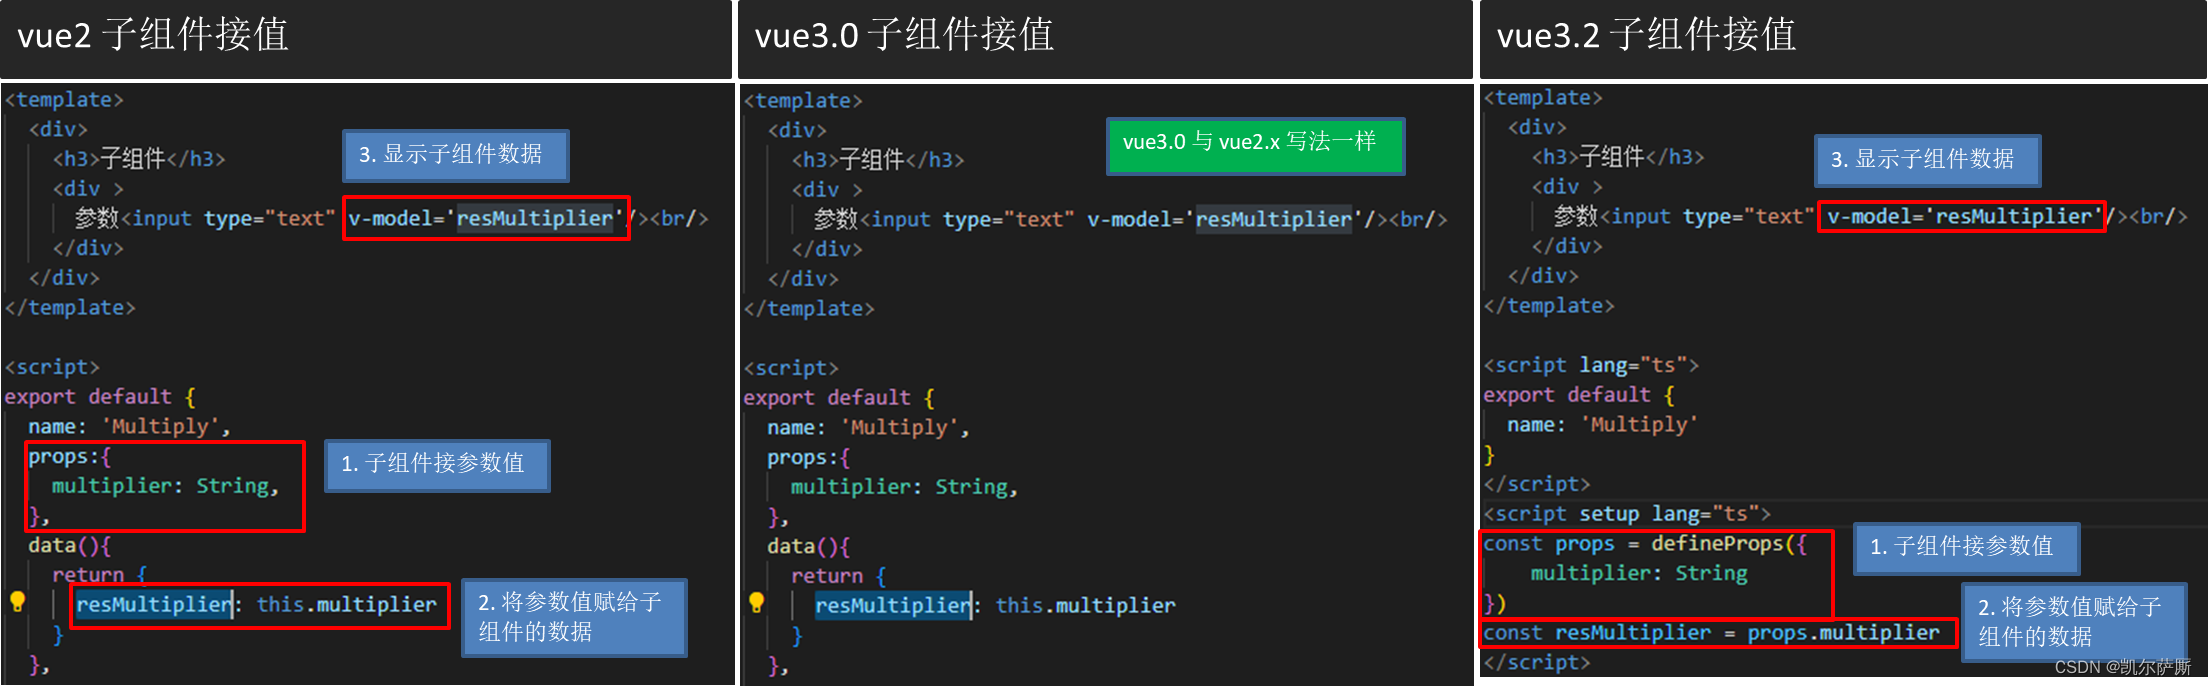Click 'this.multiplier' in the vue2 panel
This screenshot has width=2208, height=686.
pos(347,604)
